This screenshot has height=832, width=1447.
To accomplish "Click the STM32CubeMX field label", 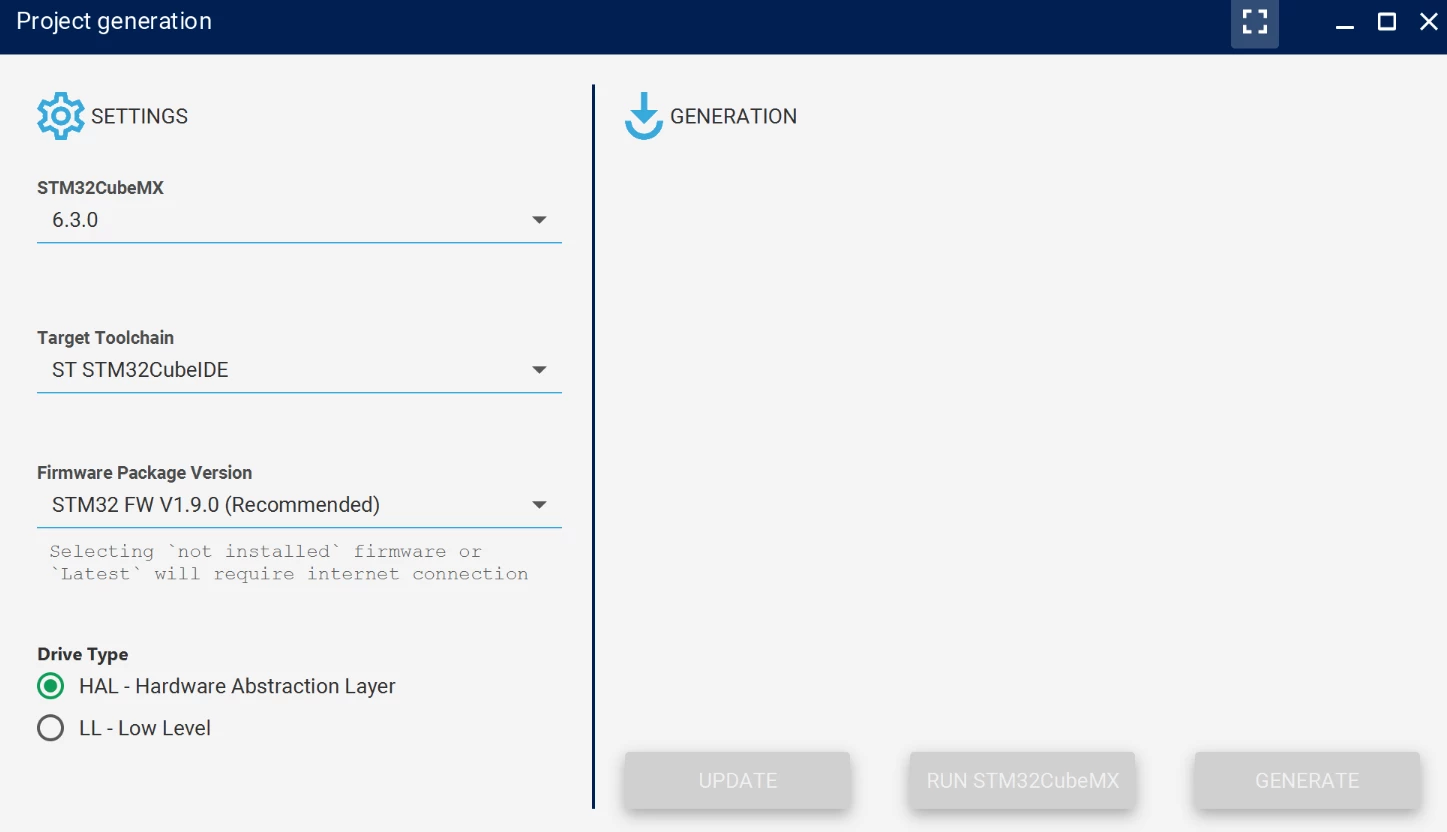I will 100,188.
